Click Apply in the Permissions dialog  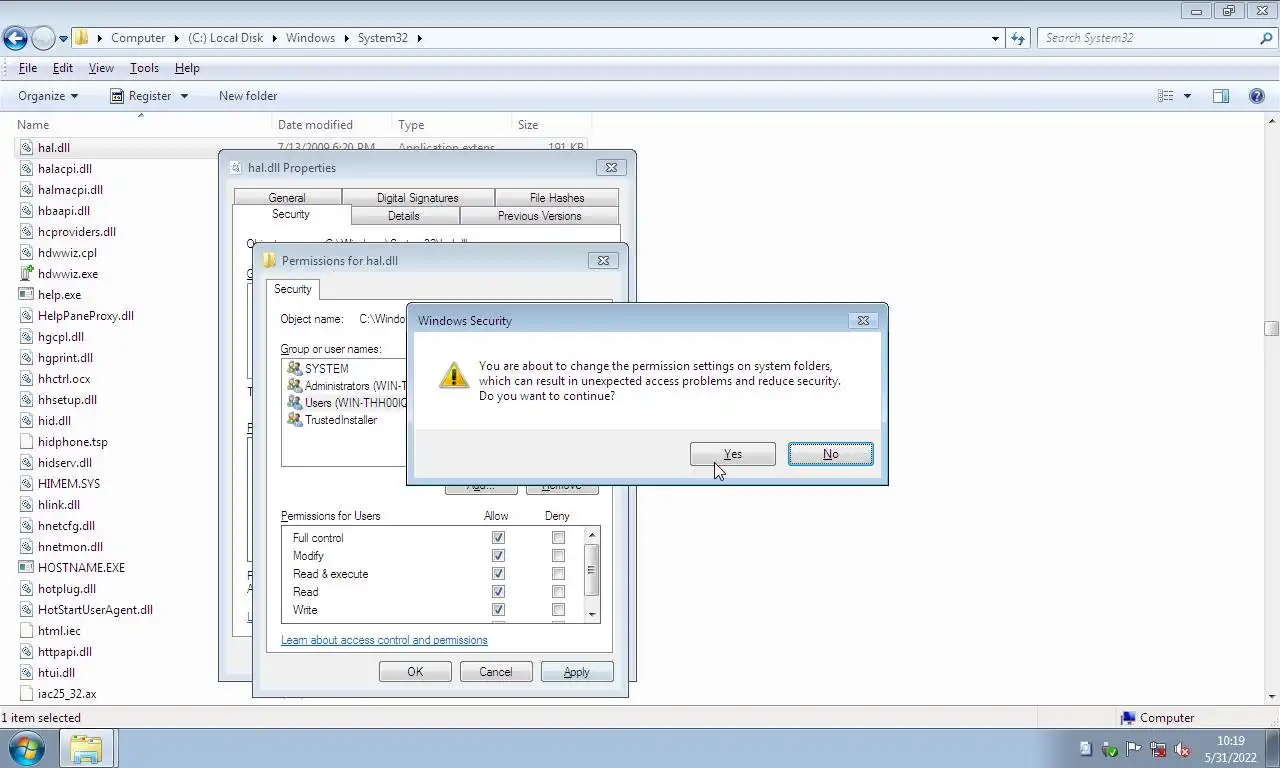pos(577,672)
